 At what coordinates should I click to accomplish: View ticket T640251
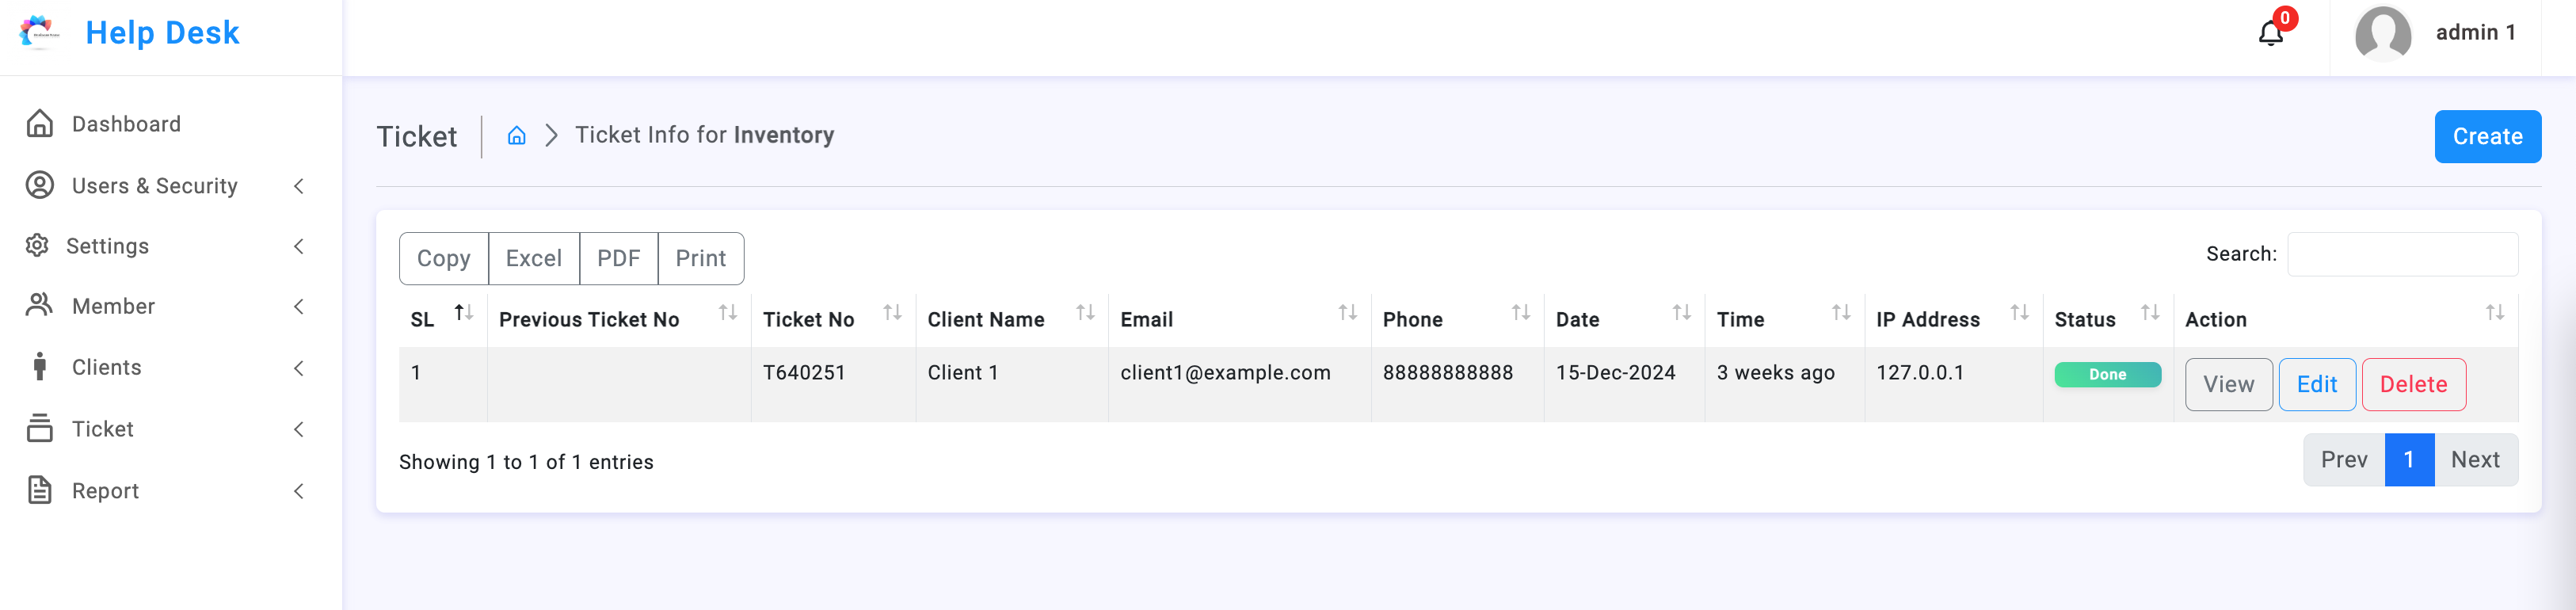click(2228, 384)
